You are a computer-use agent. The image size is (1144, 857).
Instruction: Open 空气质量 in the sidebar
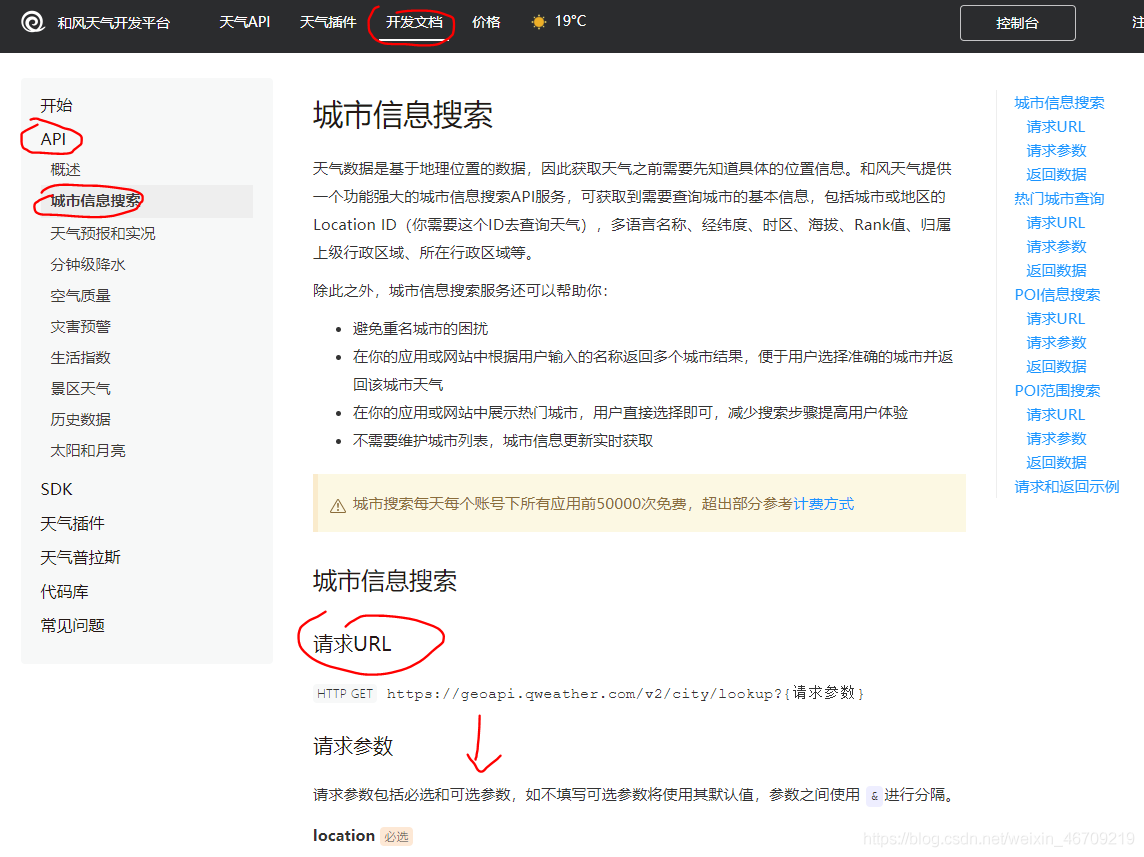pos(80,295)
